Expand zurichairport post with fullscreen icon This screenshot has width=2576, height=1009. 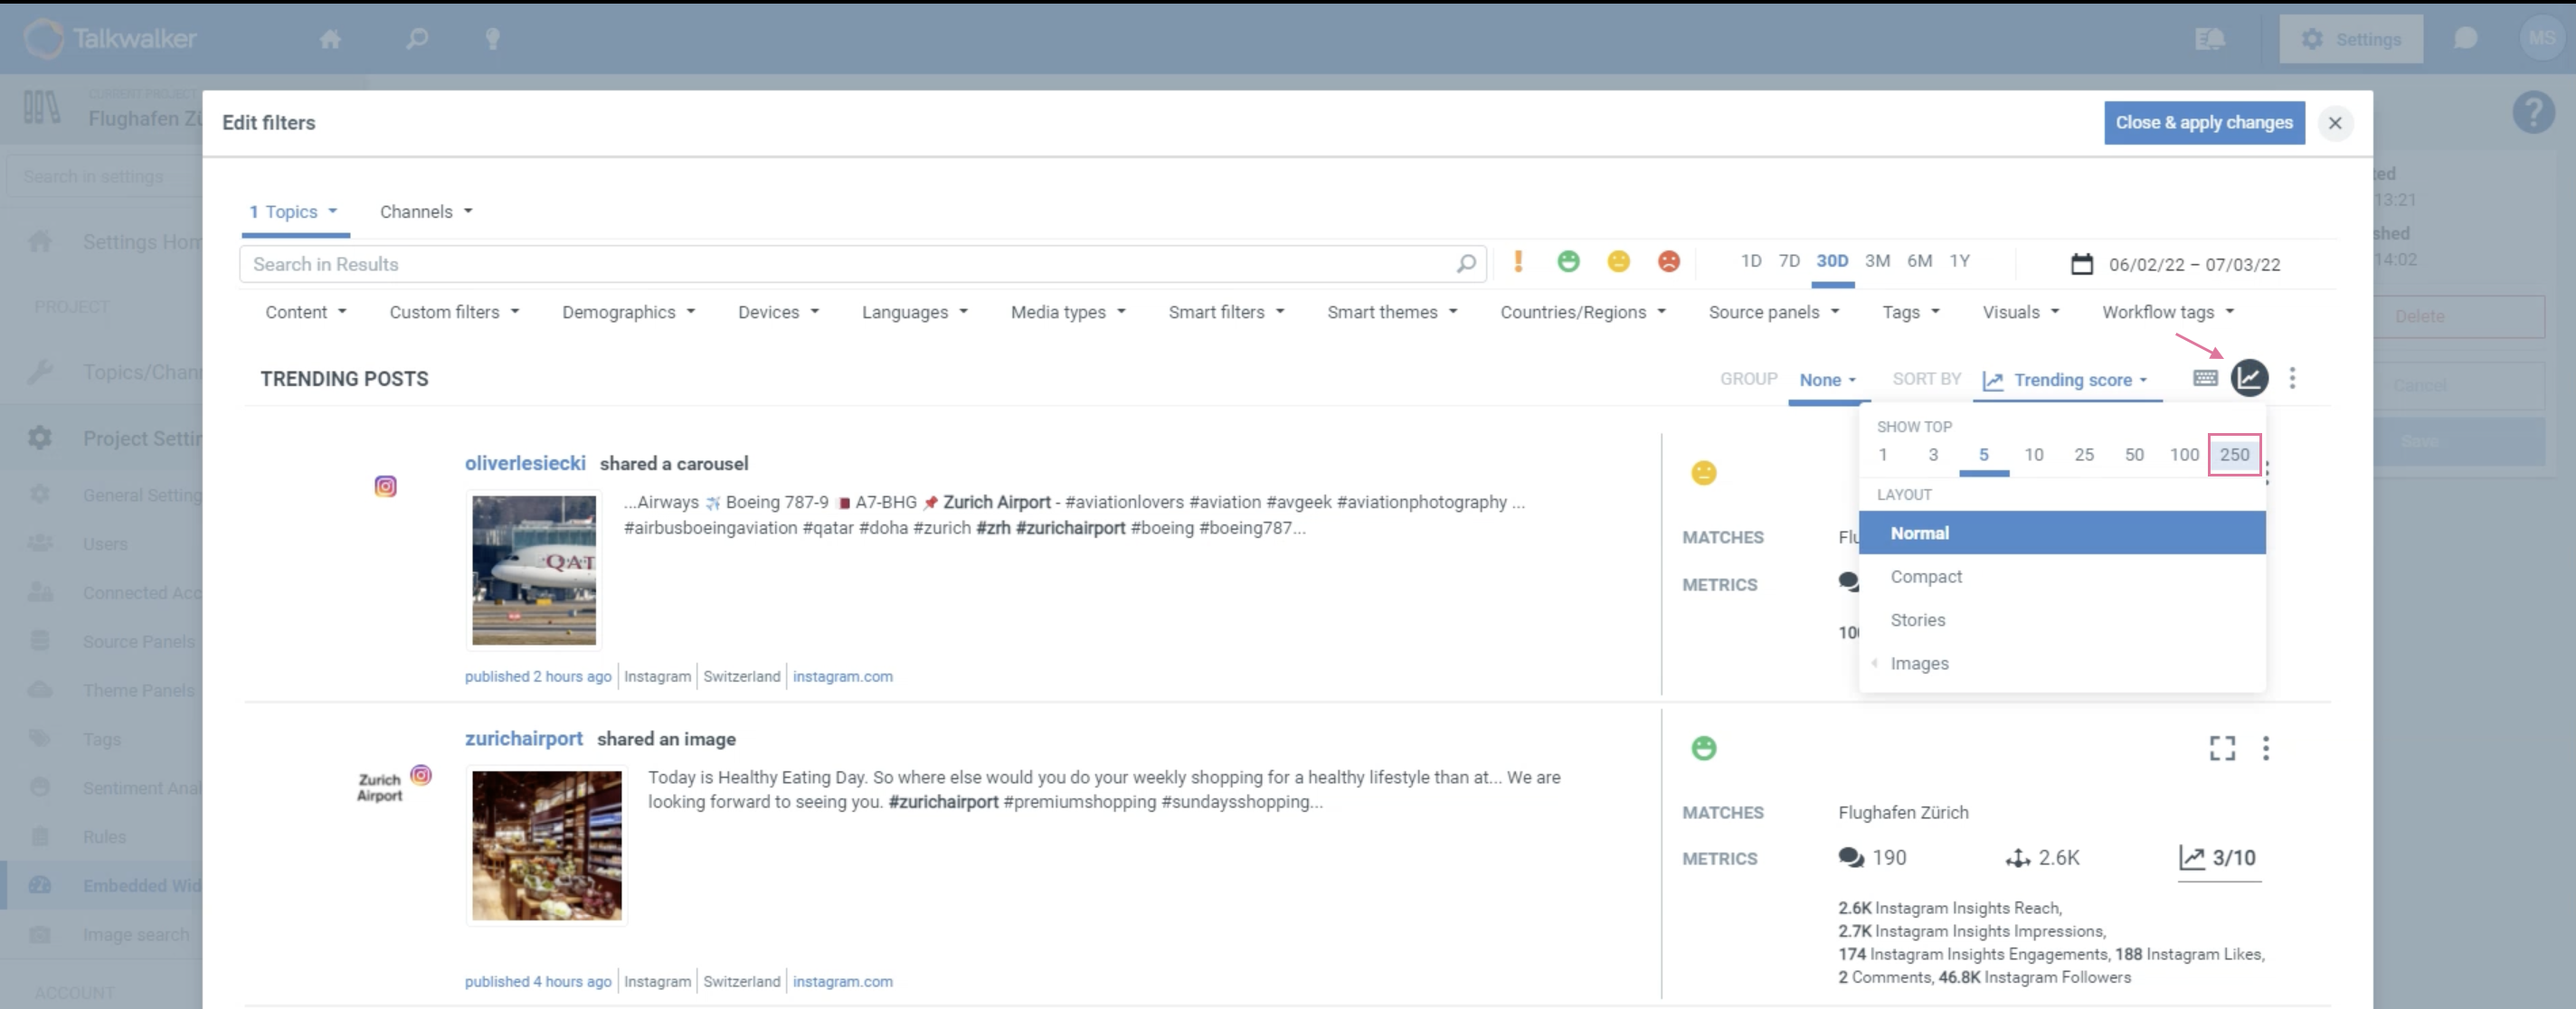(x=2222, y=748)
